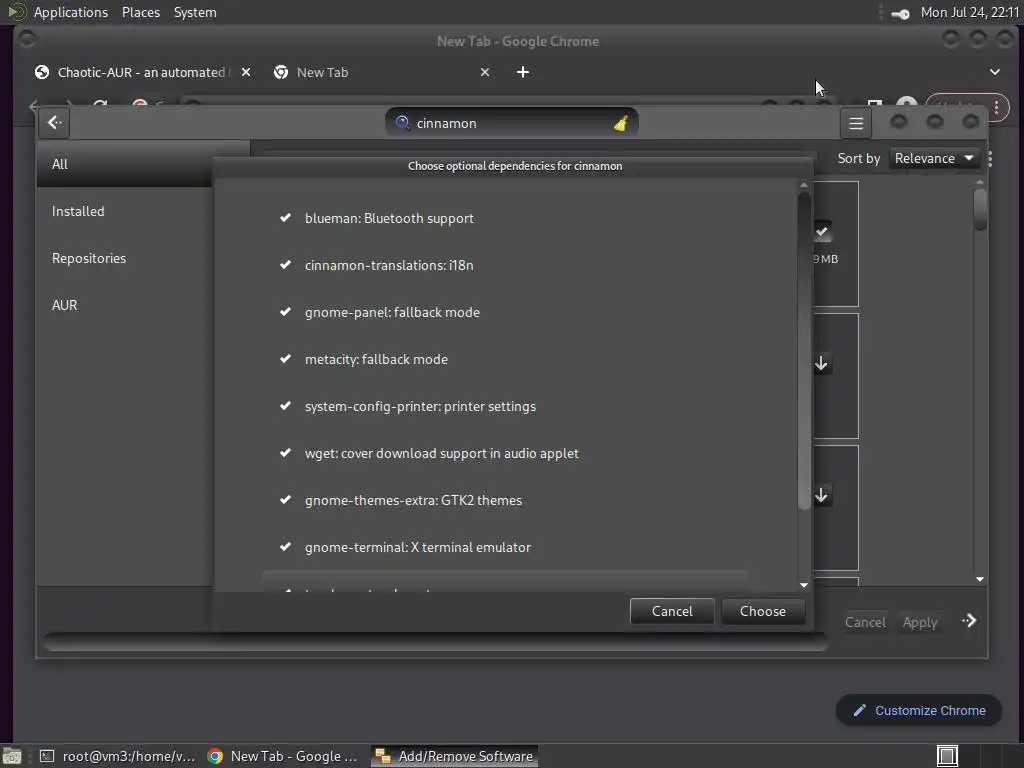The height and width of the screenshot is (768, 1024).
Task: Uncheck cinnamon-translations i18n
Action: (x=285, y=265)
